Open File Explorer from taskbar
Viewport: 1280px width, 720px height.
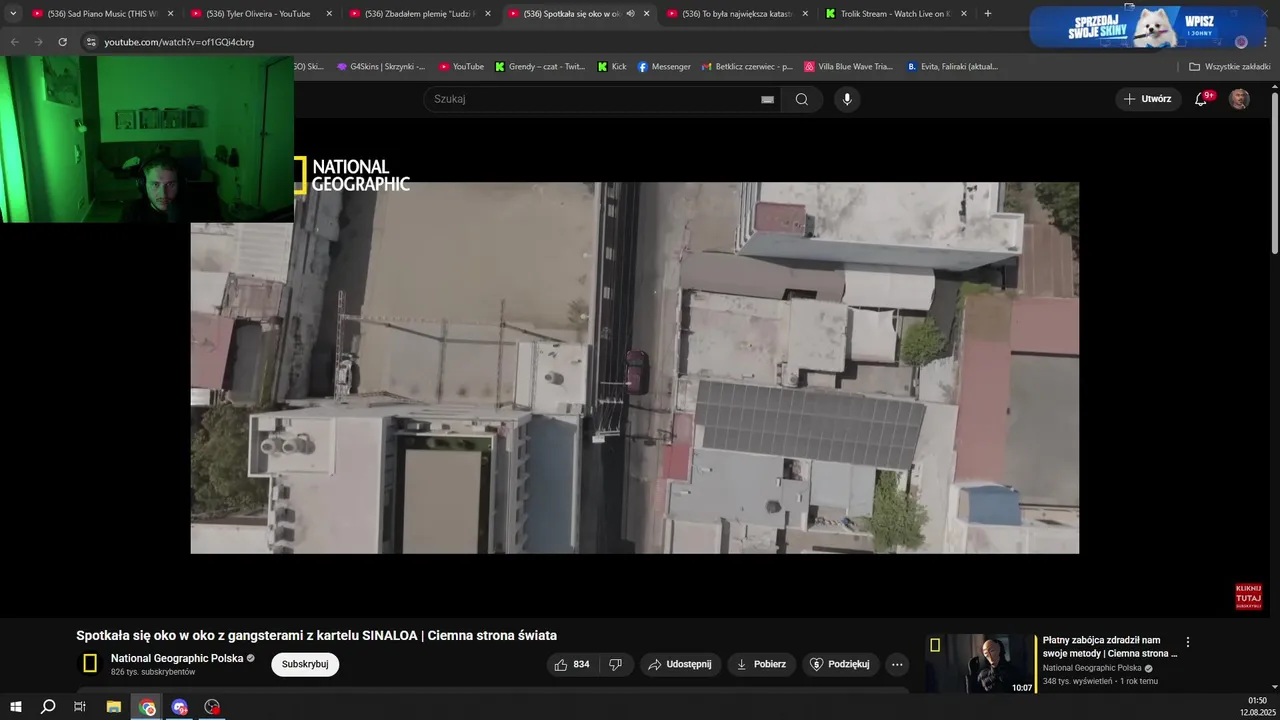point(114,707)
